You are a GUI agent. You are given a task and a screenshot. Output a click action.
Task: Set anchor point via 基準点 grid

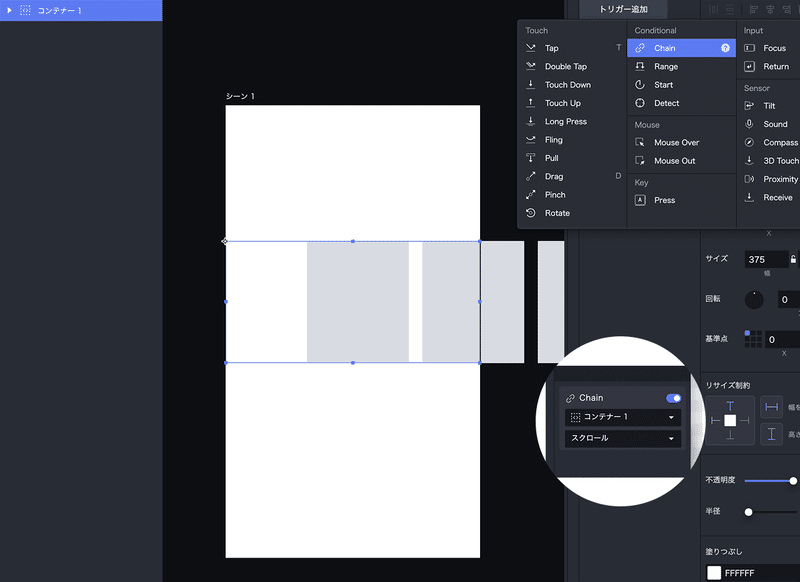(x=753, y=339)
